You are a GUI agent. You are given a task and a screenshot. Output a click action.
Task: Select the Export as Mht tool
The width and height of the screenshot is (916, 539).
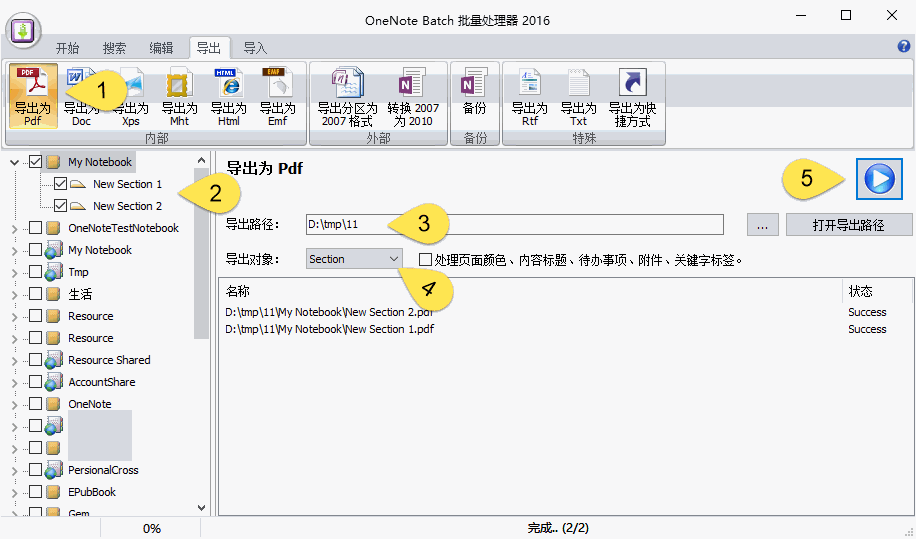click(x=179, y=96)
